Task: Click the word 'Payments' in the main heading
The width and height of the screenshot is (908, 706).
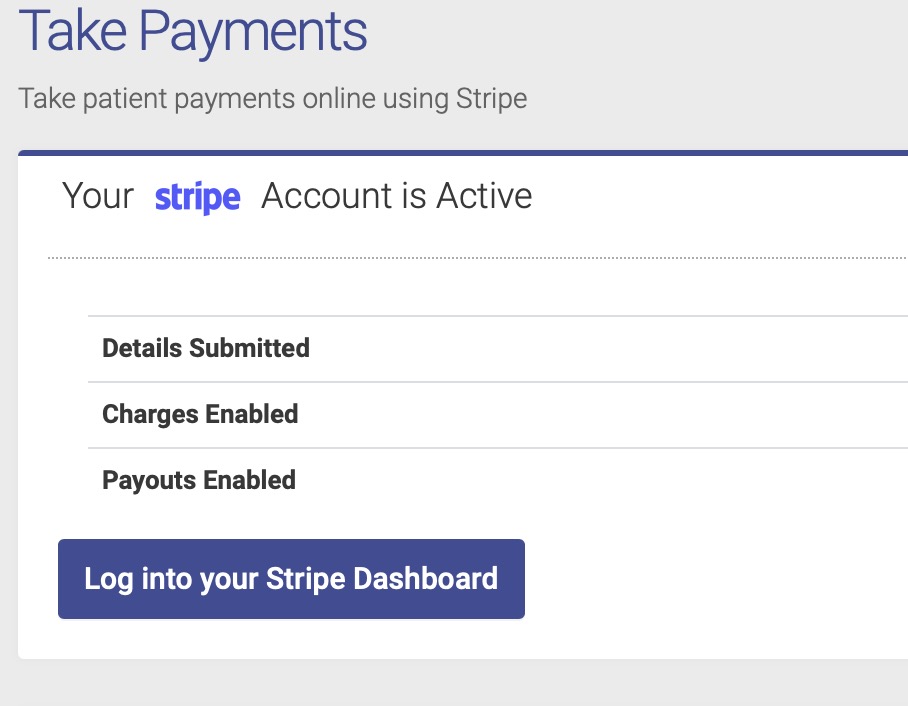Action: (x=253, y=32)
